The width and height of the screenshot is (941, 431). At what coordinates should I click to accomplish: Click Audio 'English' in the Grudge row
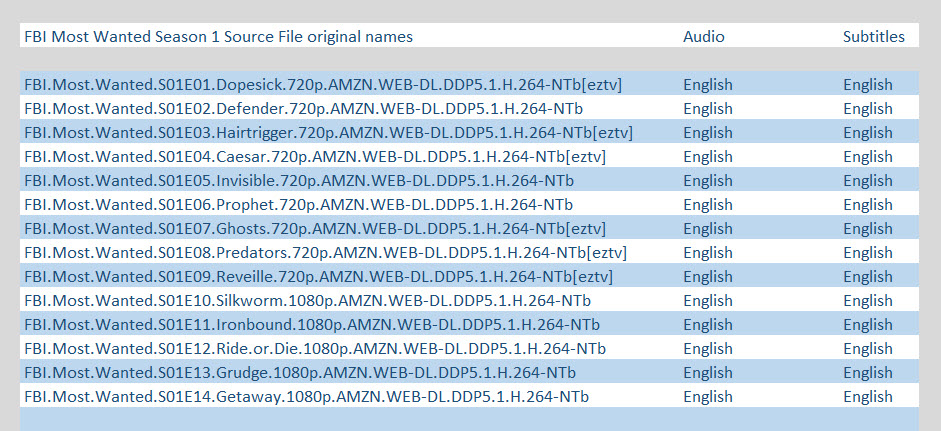708,373
